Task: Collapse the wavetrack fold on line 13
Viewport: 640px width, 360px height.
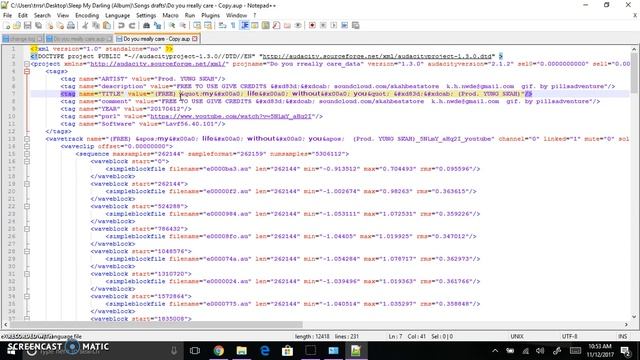Action: [27, 139]
